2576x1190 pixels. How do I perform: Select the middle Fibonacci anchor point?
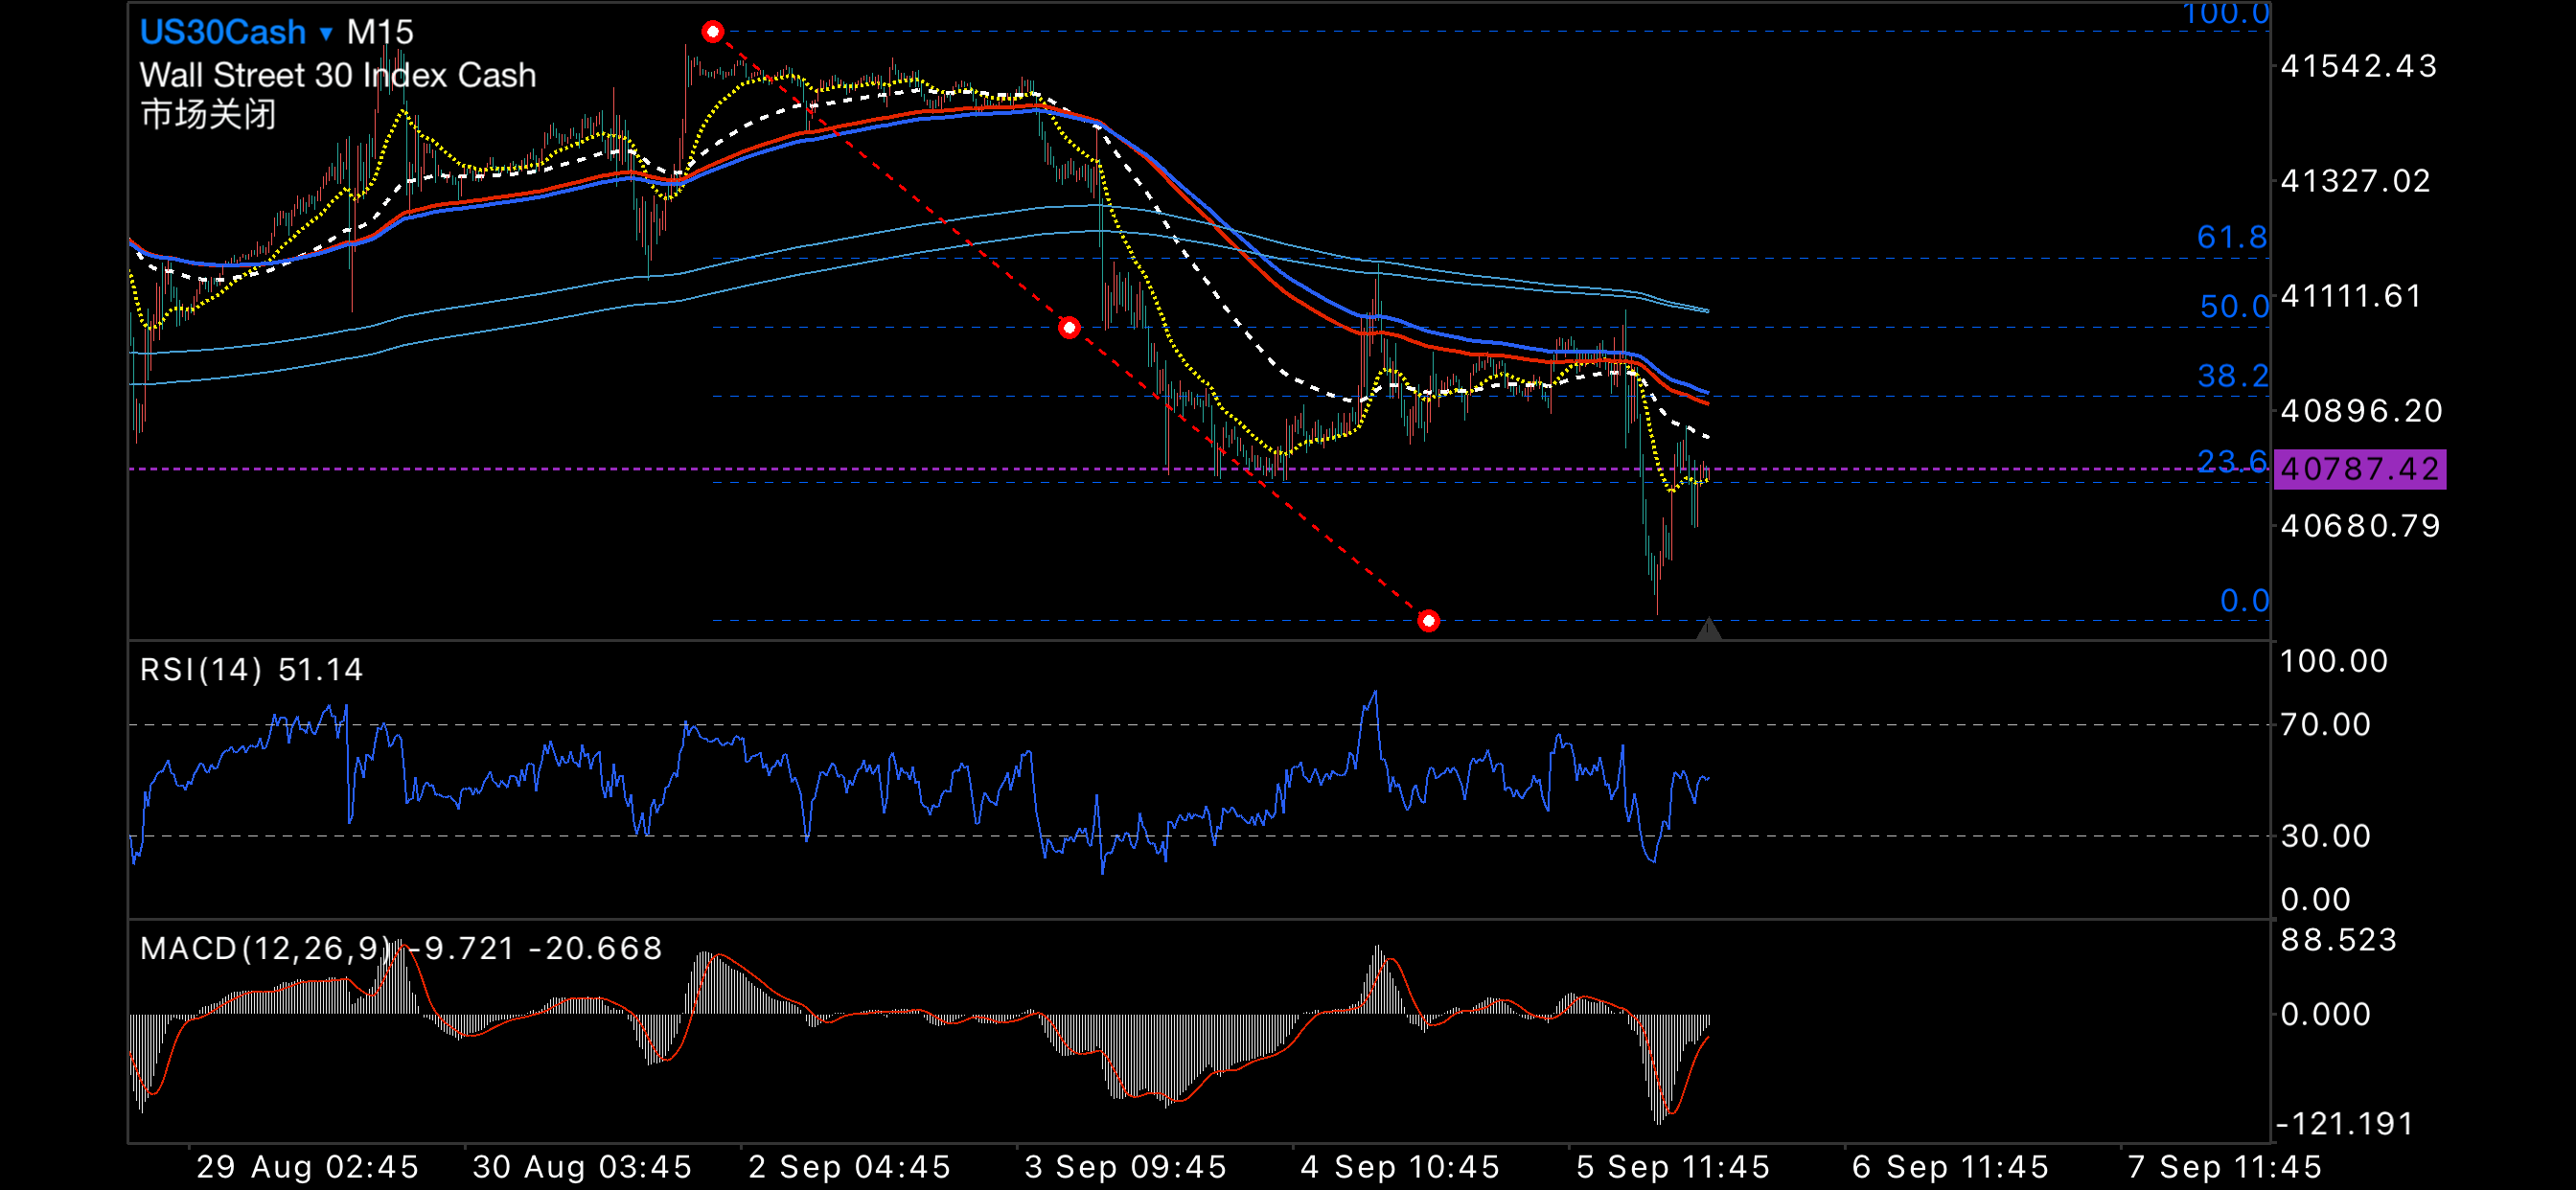1069,327
